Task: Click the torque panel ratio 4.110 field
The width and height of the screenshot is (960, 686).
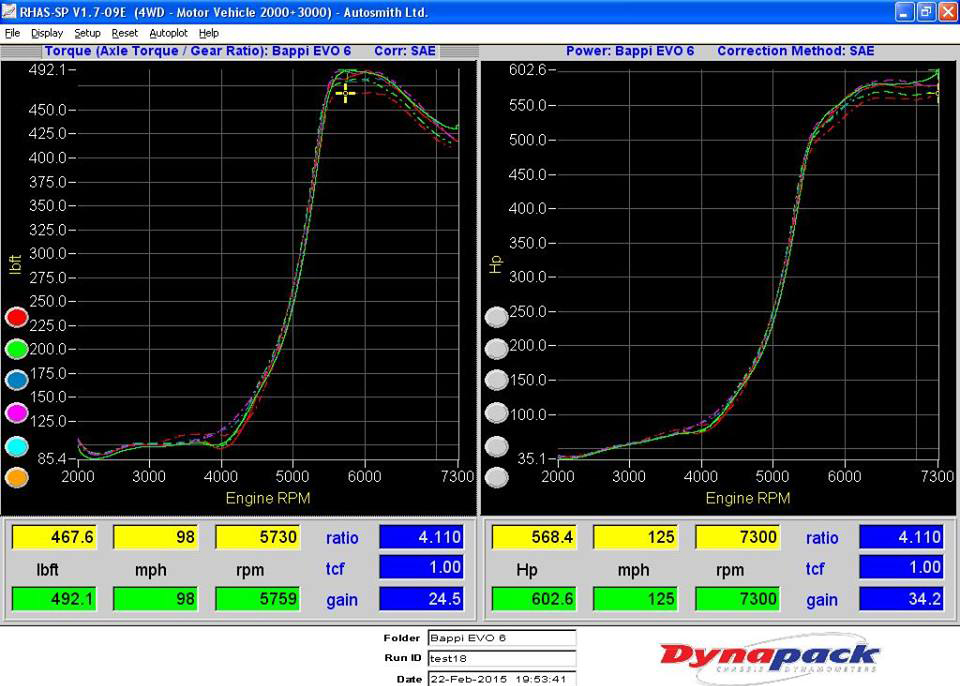Action: (421, 537)
